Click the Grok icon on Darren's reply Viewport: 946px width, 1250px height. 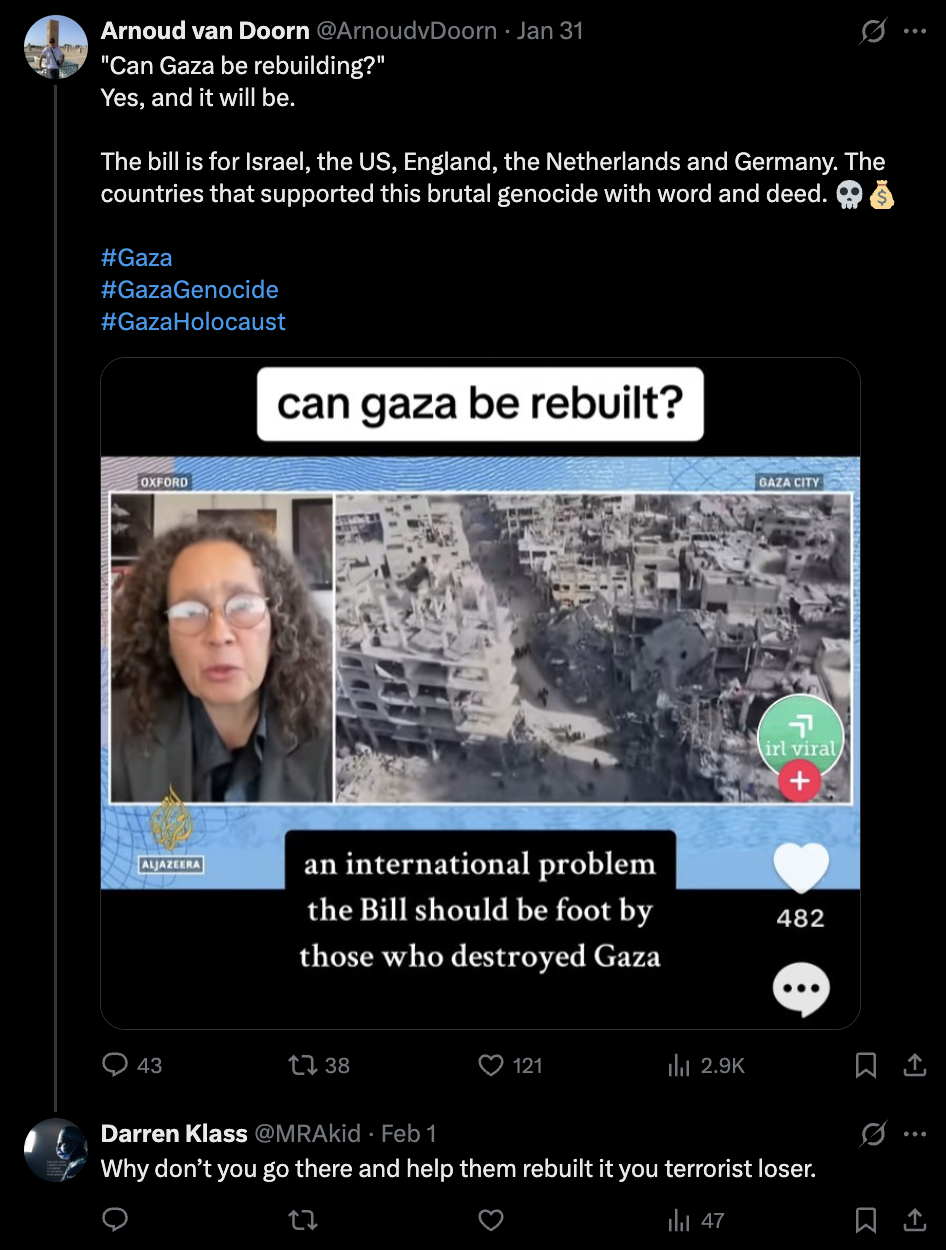point(873,1134)
